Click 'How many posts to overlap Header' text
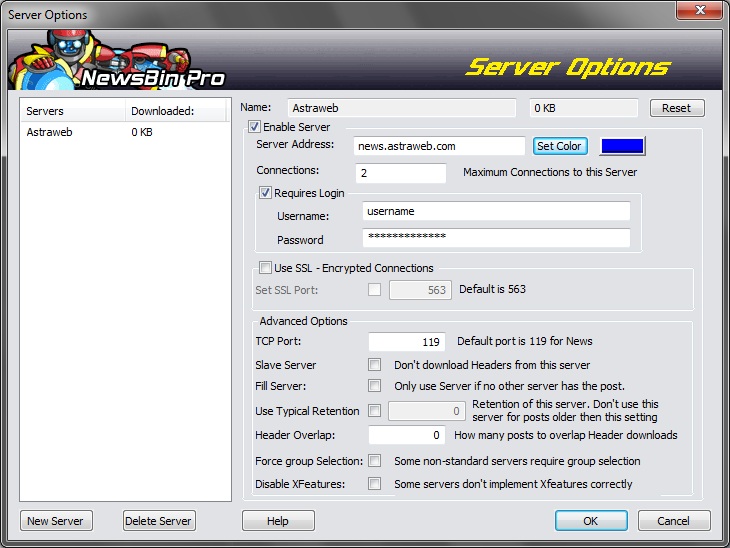 (x=566, y=435)
